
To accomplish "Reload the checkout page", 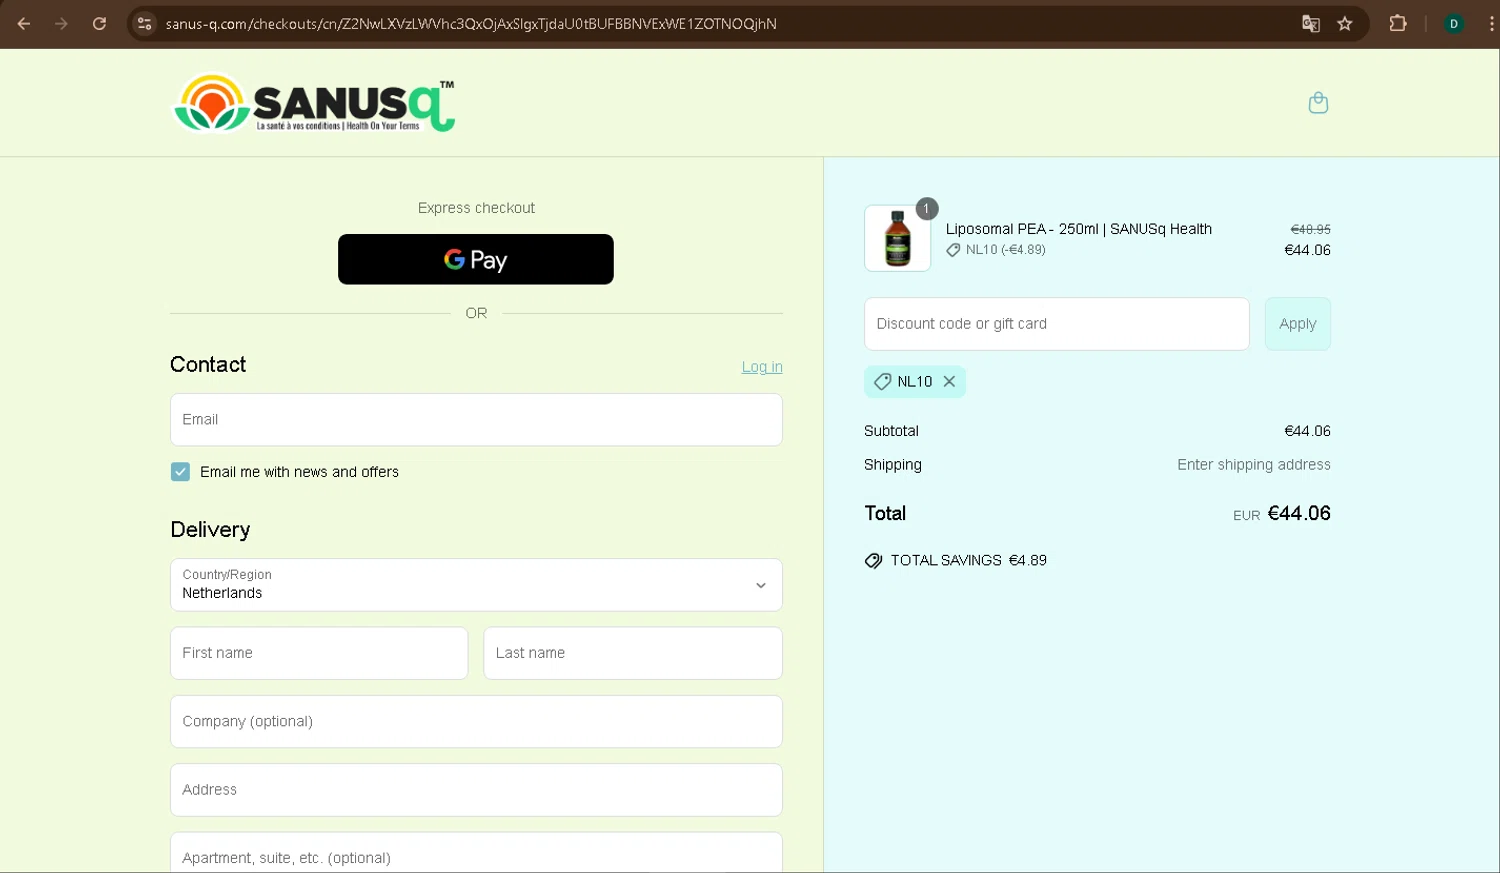I will coord(99,24).
